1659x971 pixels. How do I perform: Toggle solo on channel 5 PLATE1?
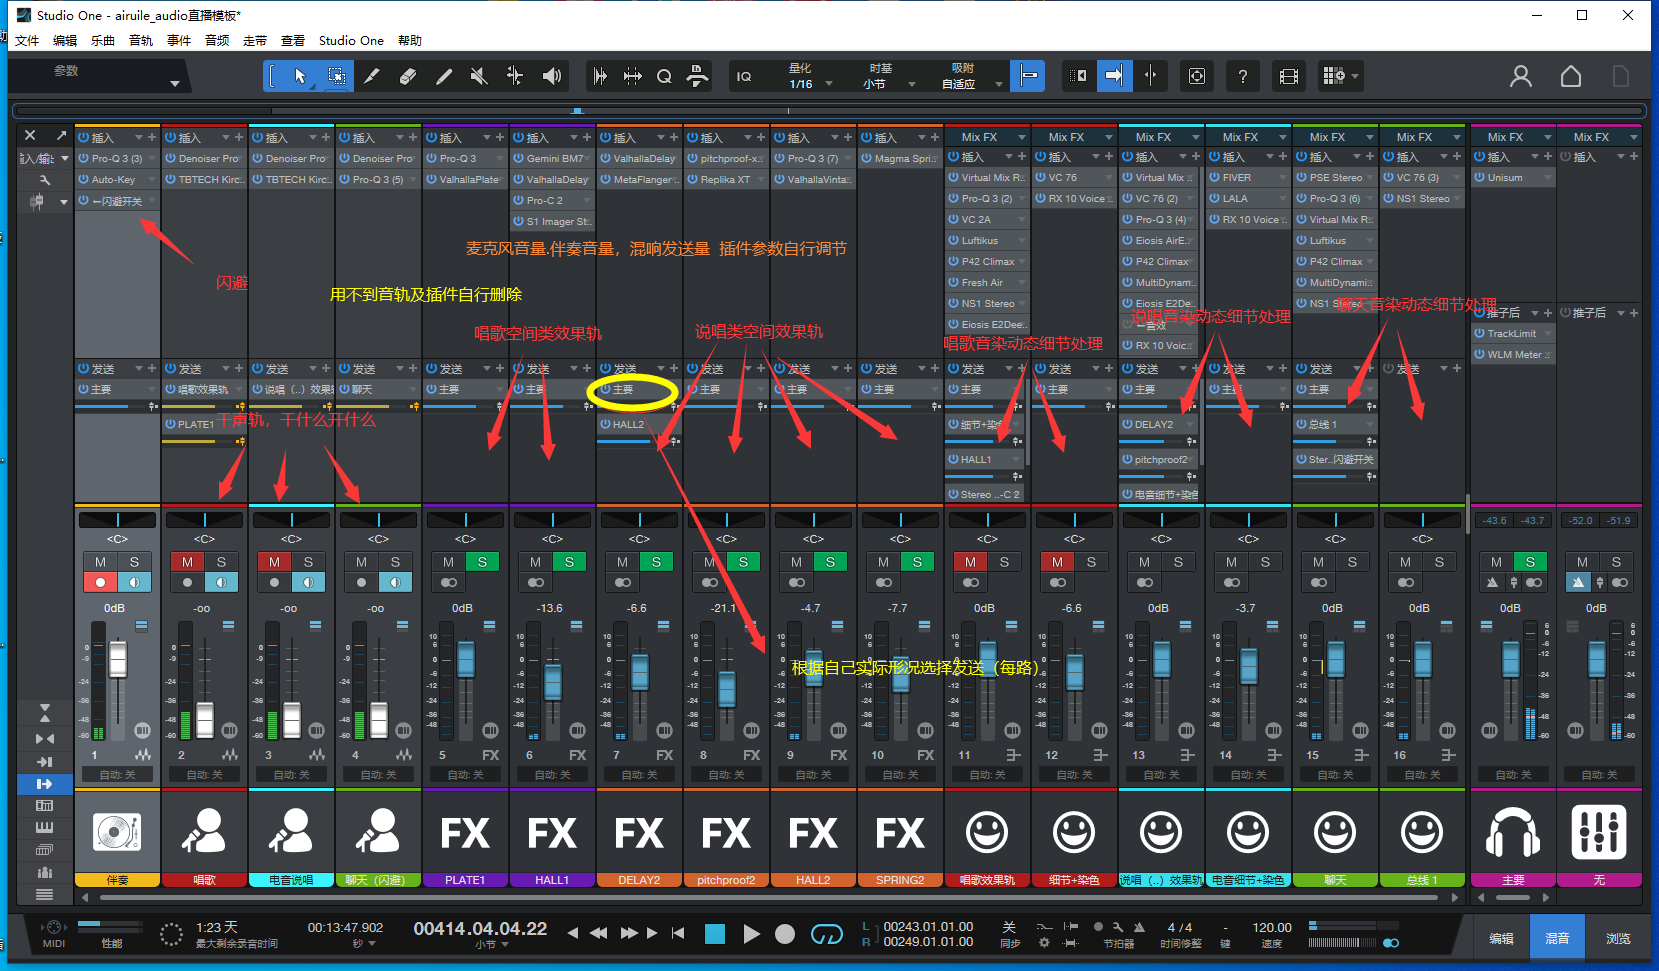pos(482,562)
